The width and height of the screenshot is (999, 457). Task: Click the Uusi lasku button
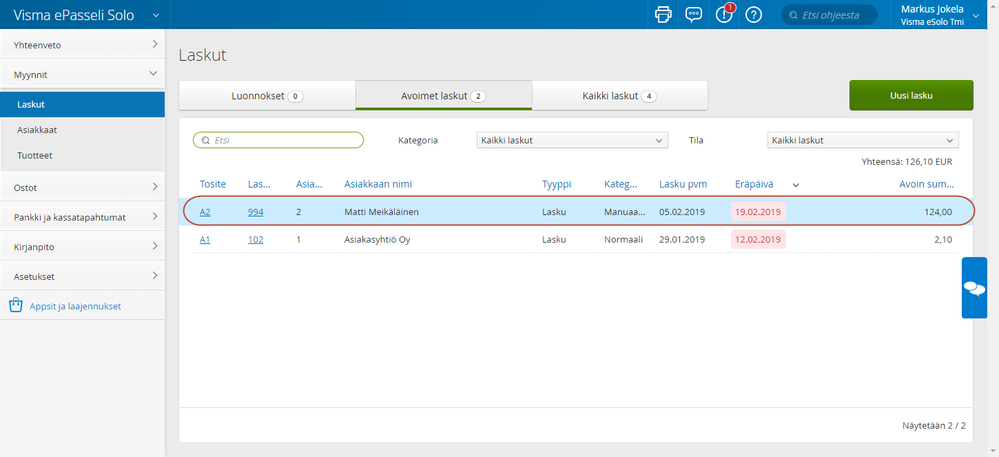(x=910, y=96)
